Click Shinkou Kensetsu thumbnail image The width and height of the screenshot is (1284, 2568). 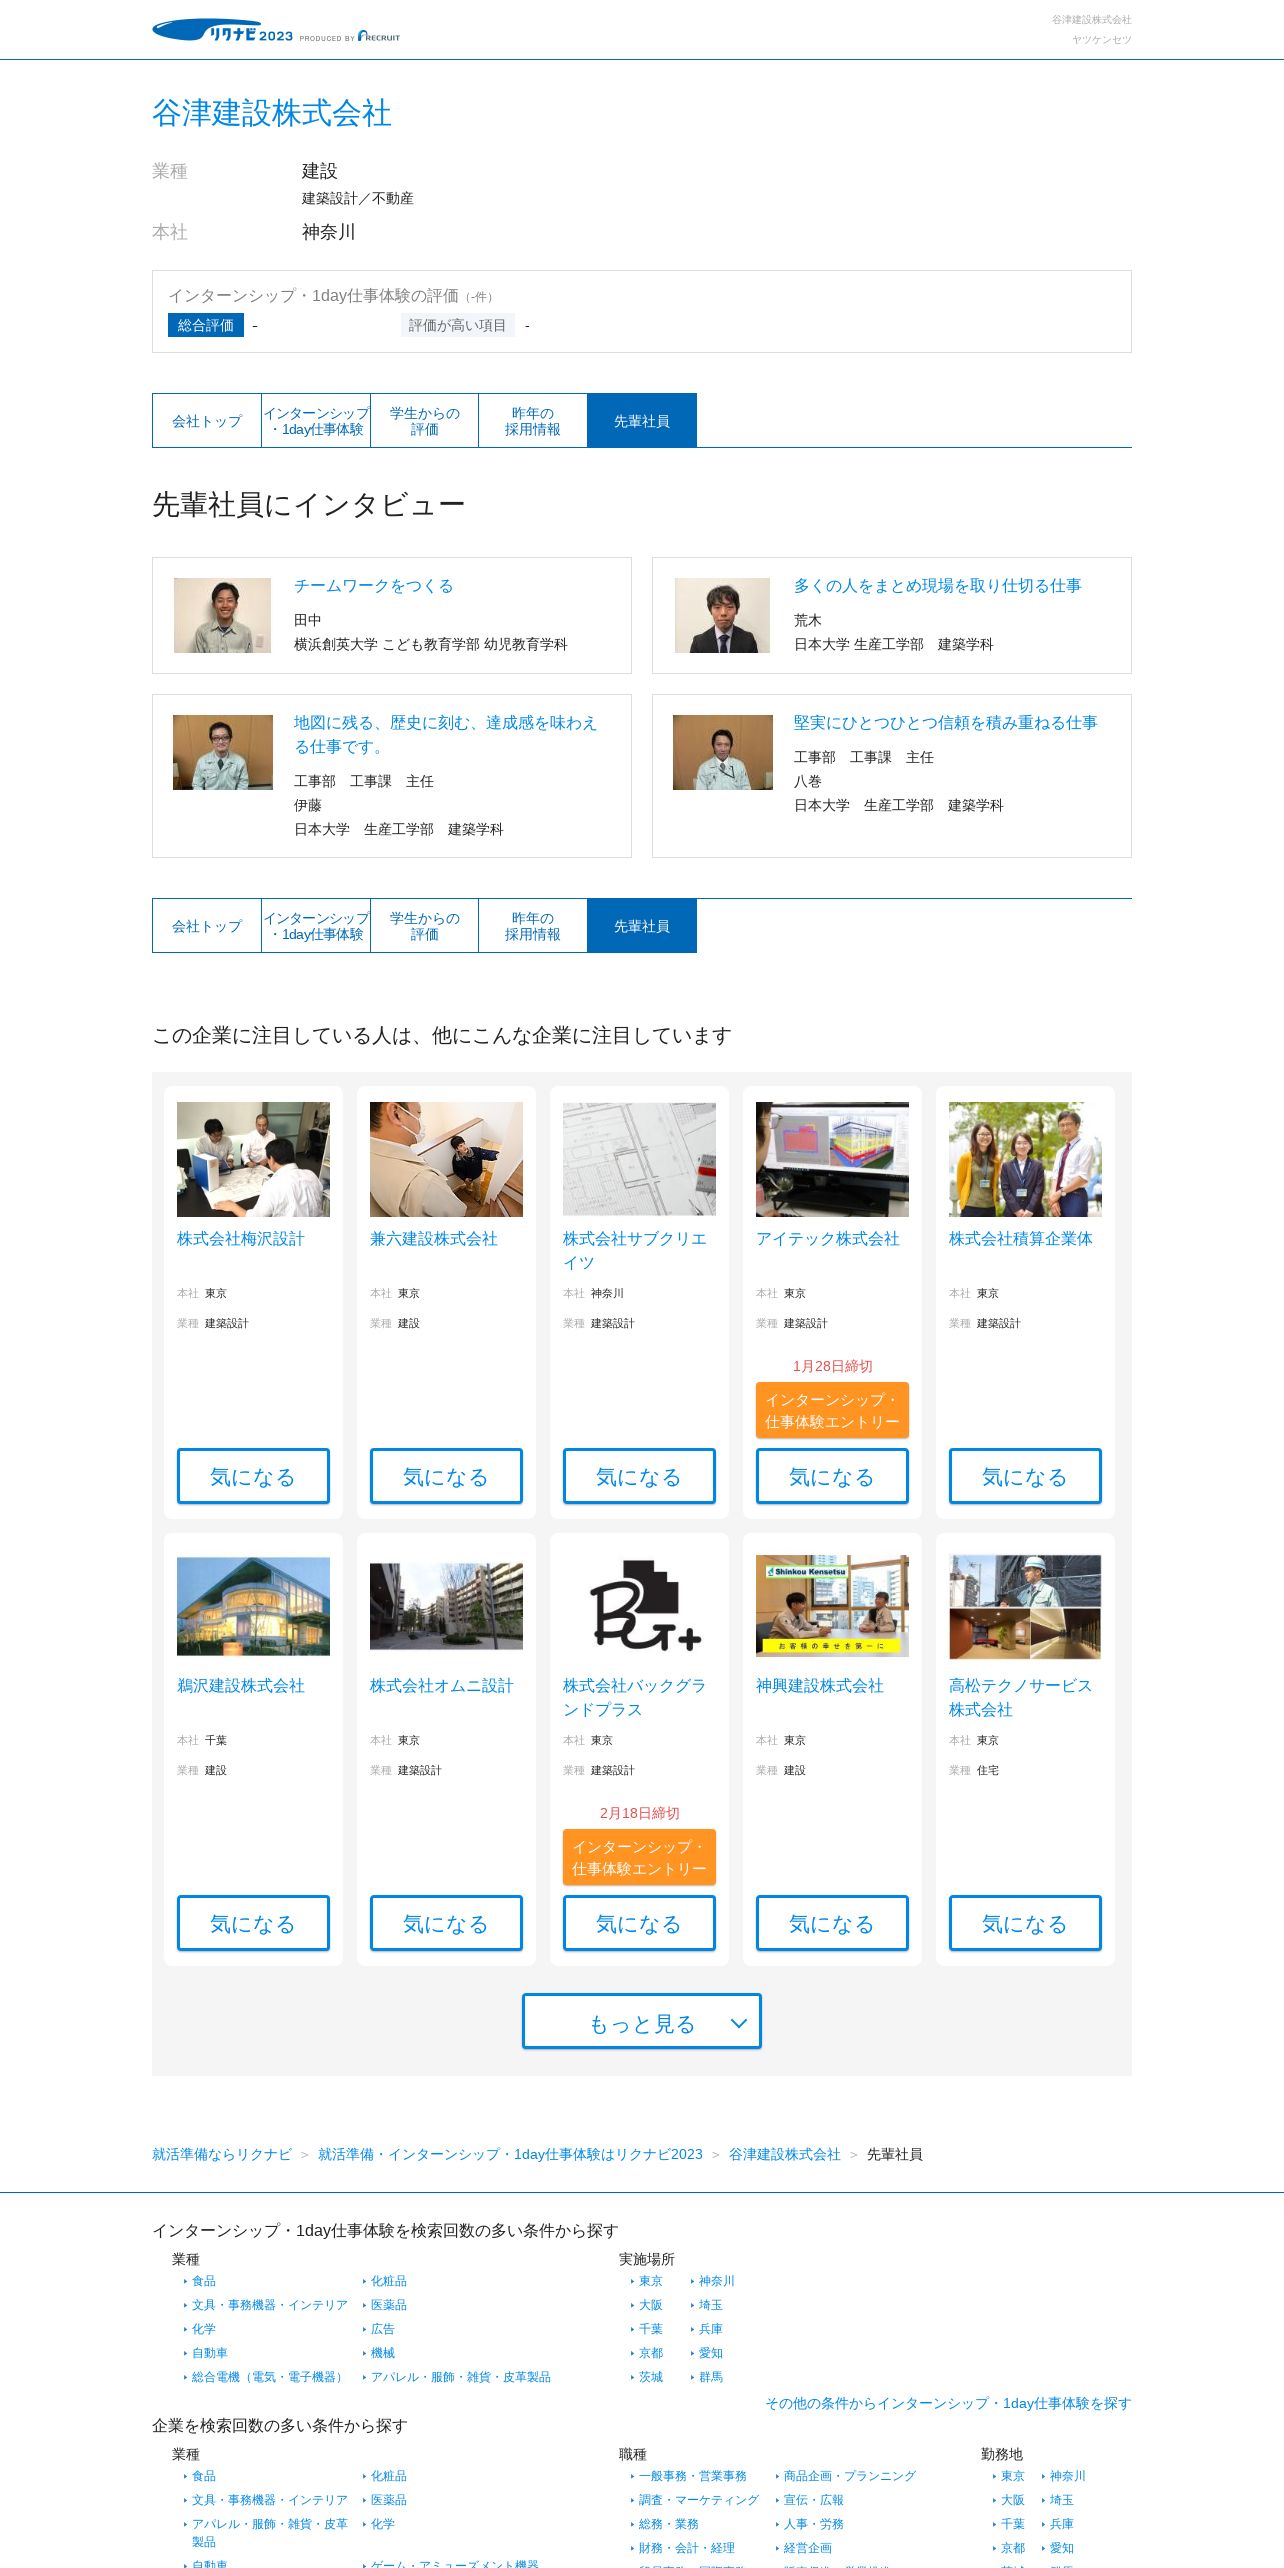point(832,1606)
